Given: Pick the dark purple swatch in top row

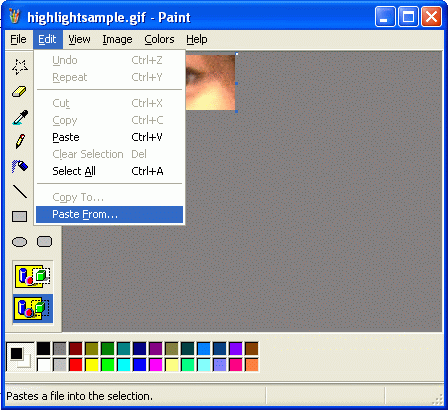Looking at the screenshot, I should pos(156,348).
